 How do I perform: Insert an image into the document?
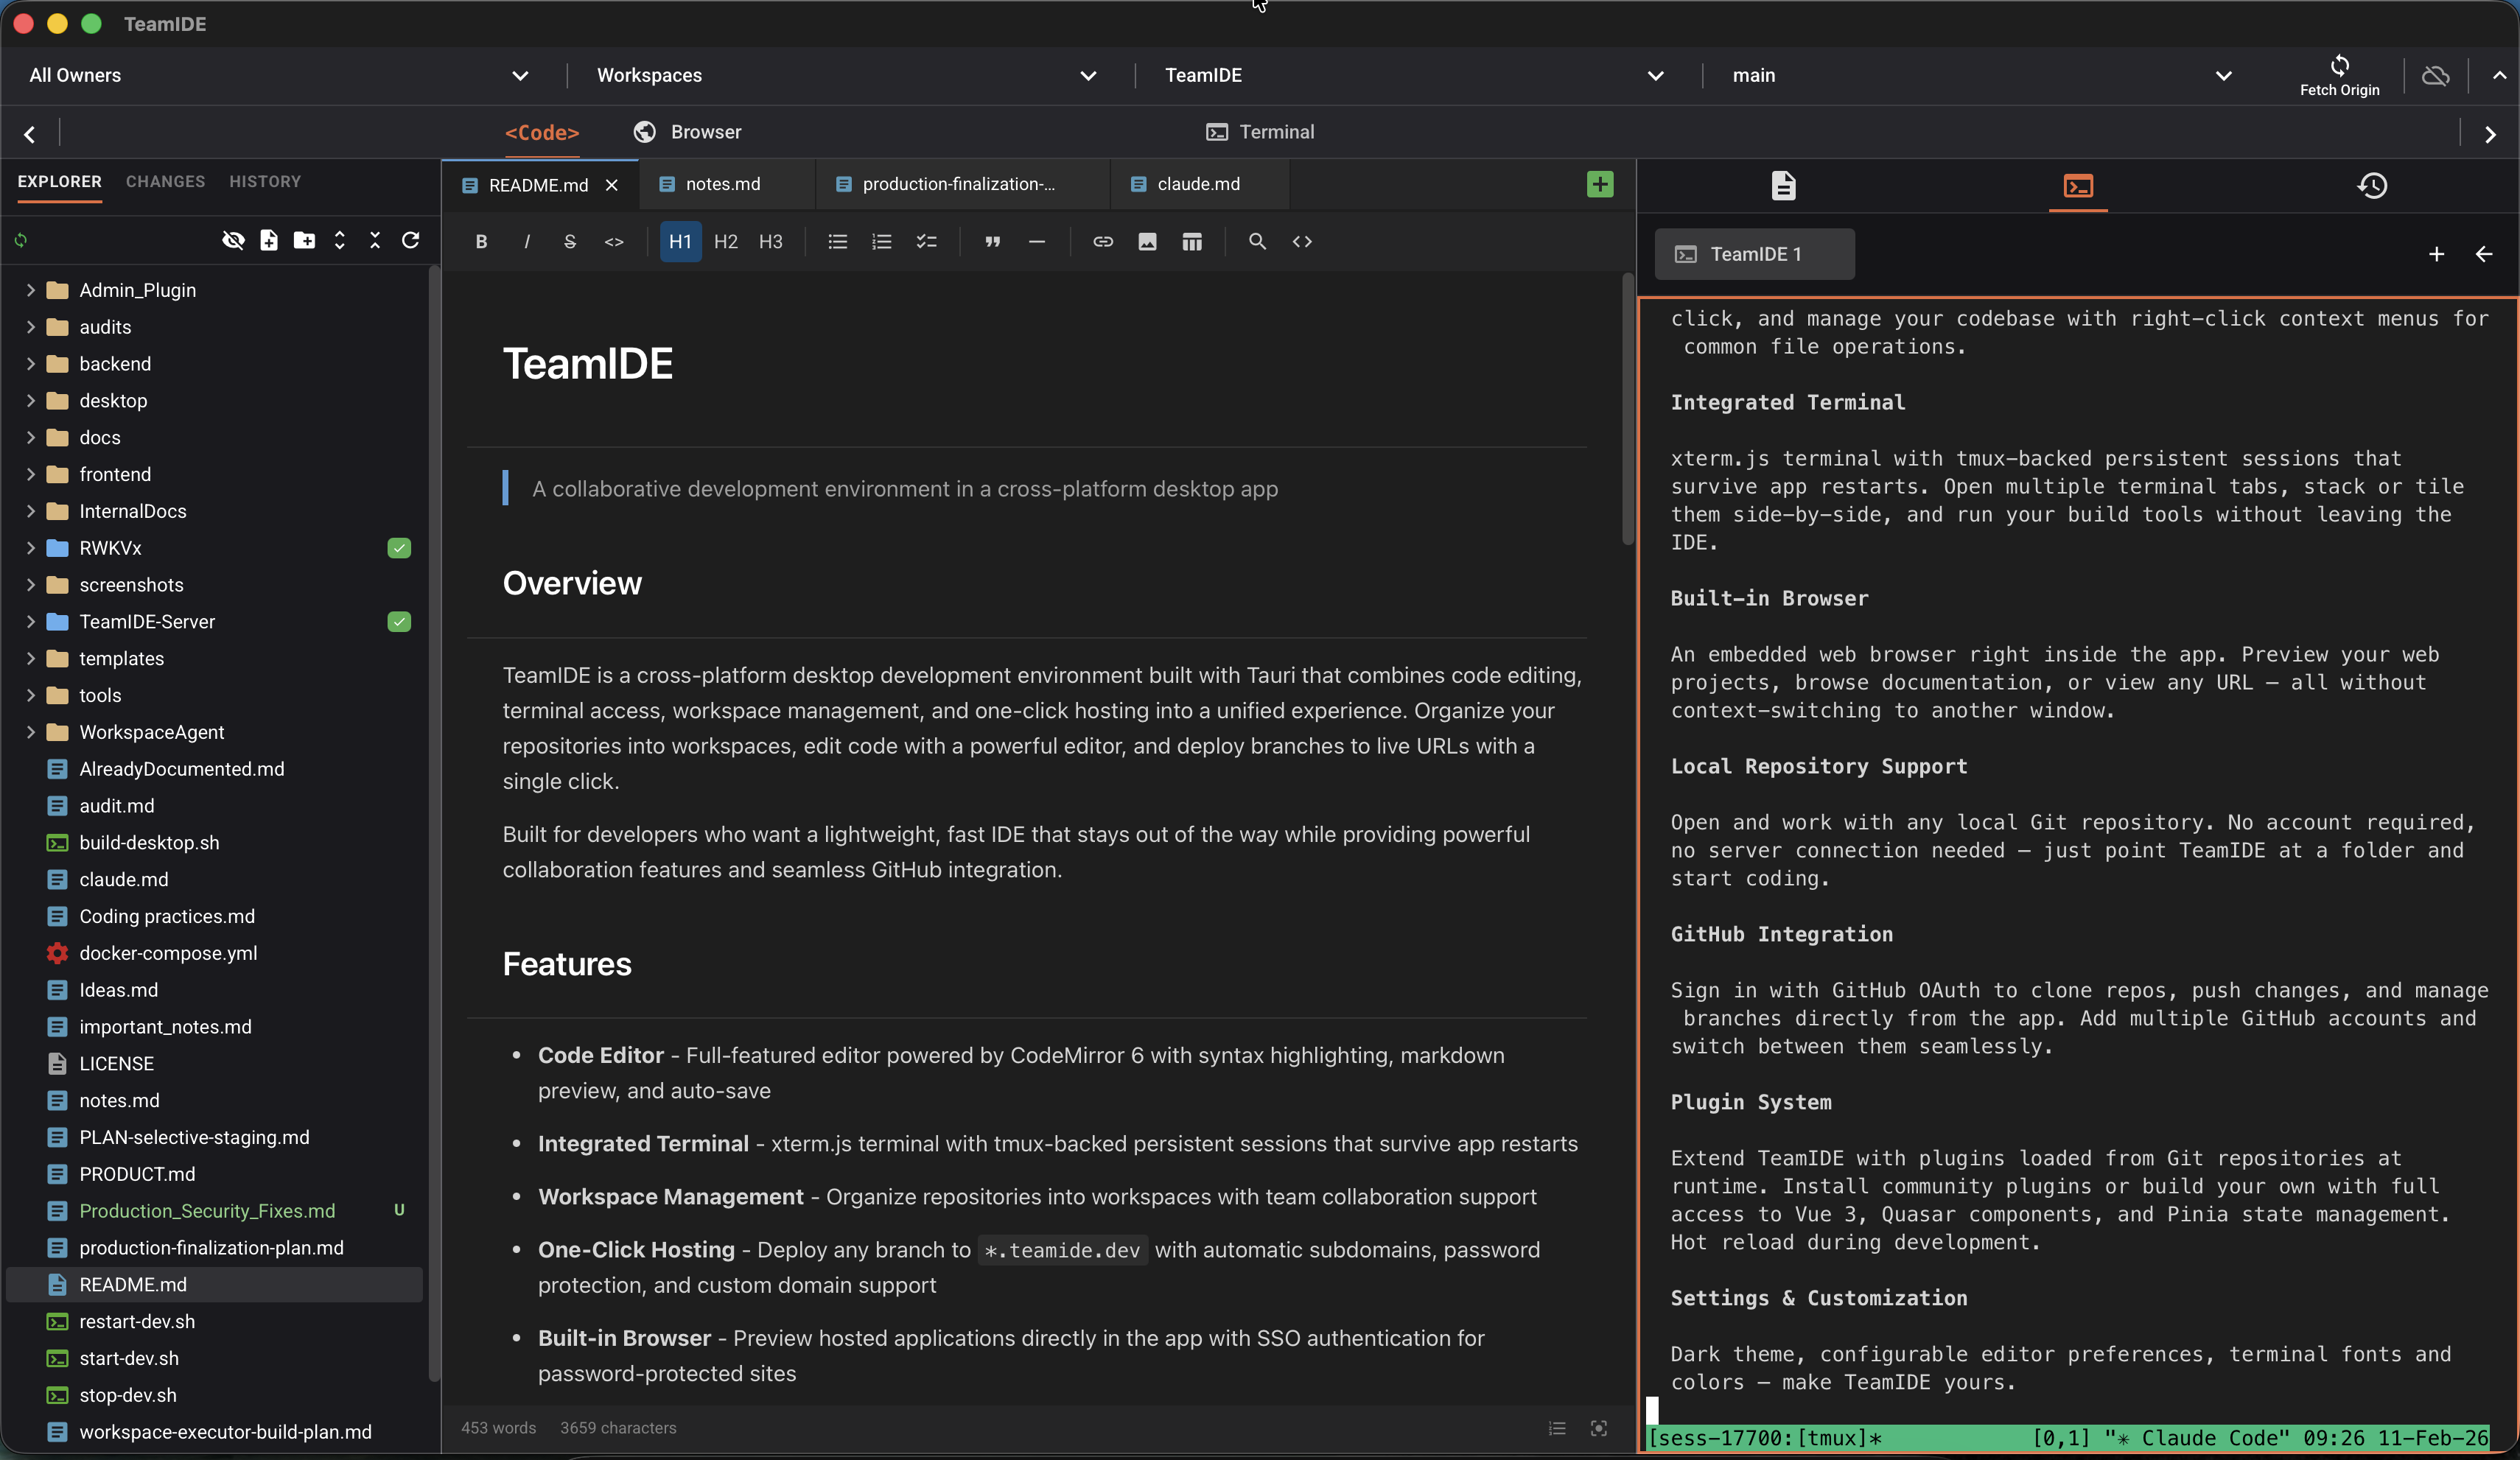(x=1147, y=241)
